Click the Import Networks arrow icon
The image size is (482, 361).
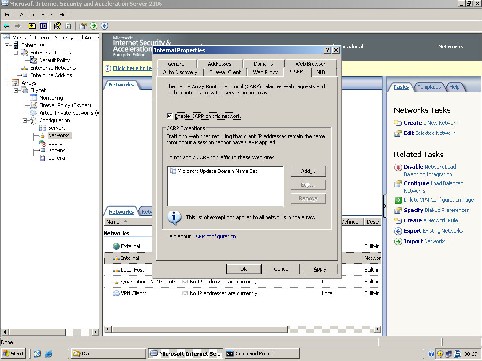tap(398, 241)
